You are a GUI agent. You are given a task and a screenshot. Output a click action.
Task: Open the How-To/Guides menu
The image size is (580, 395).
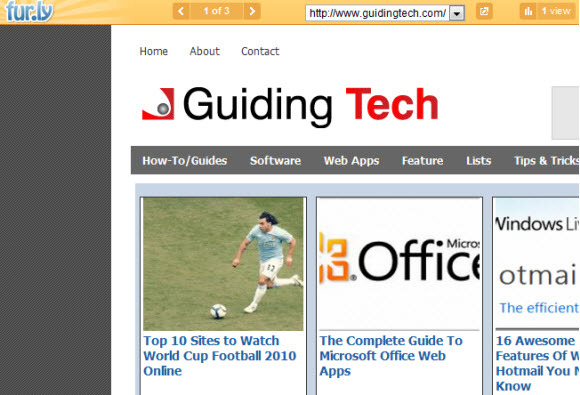(185, 161)
